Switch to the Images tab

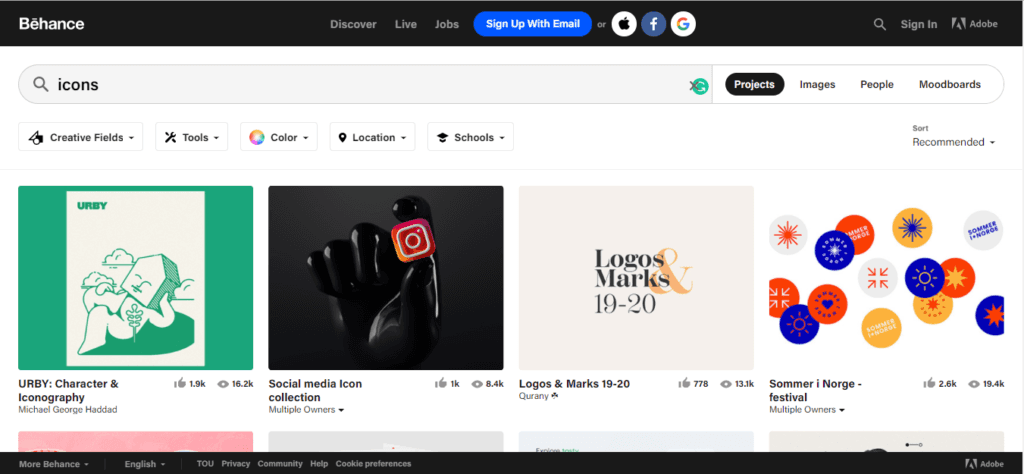pos(818,84)
